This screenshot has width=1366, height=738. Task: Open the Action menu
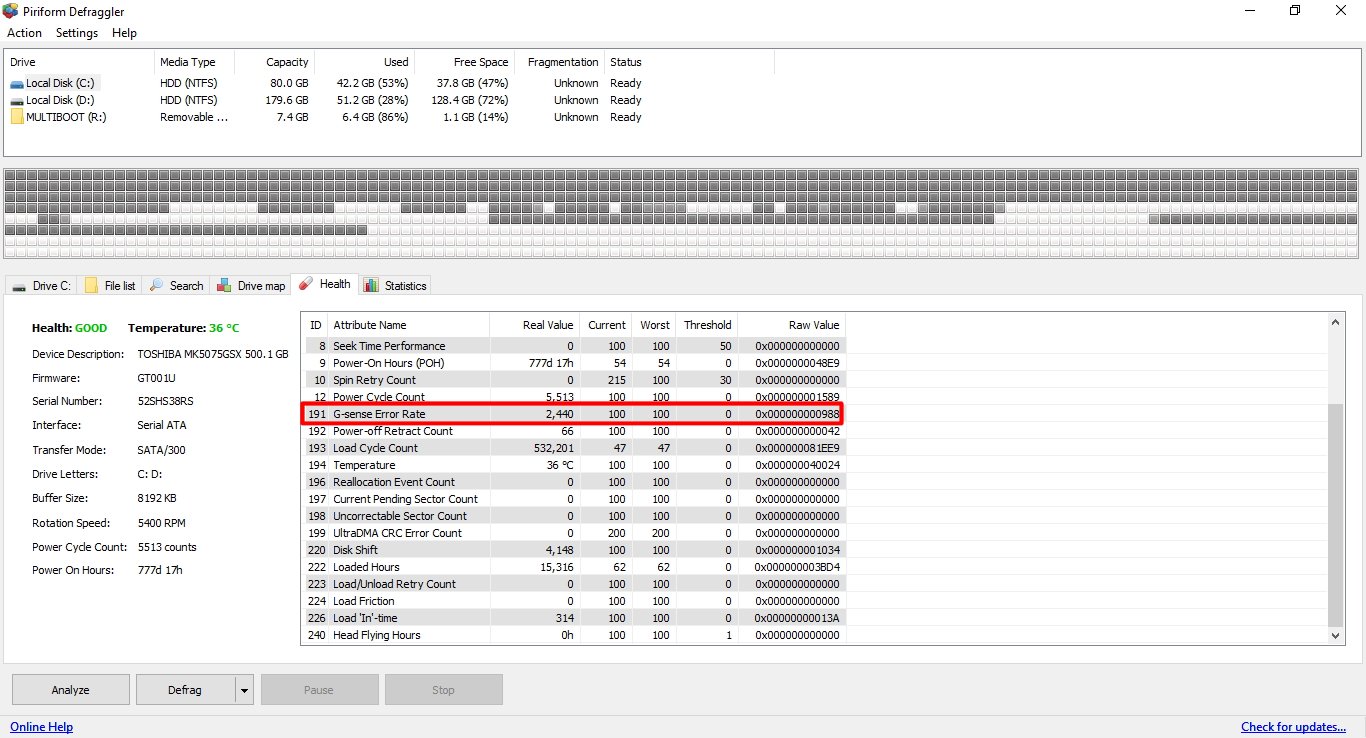click(x=24, y=33)
